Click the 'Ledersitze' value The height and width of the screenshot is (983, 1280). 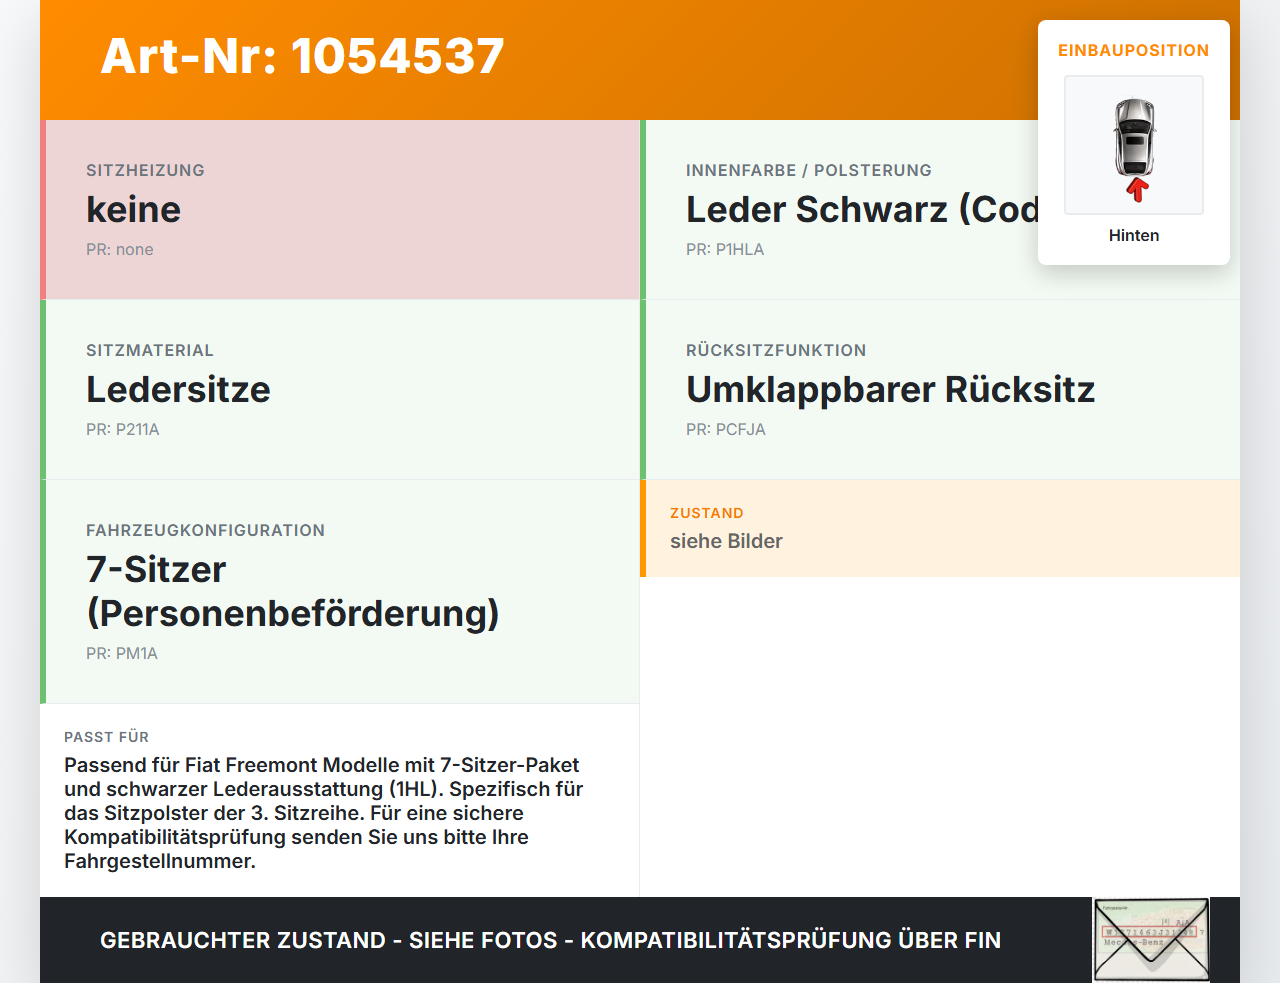coord(178,389)
